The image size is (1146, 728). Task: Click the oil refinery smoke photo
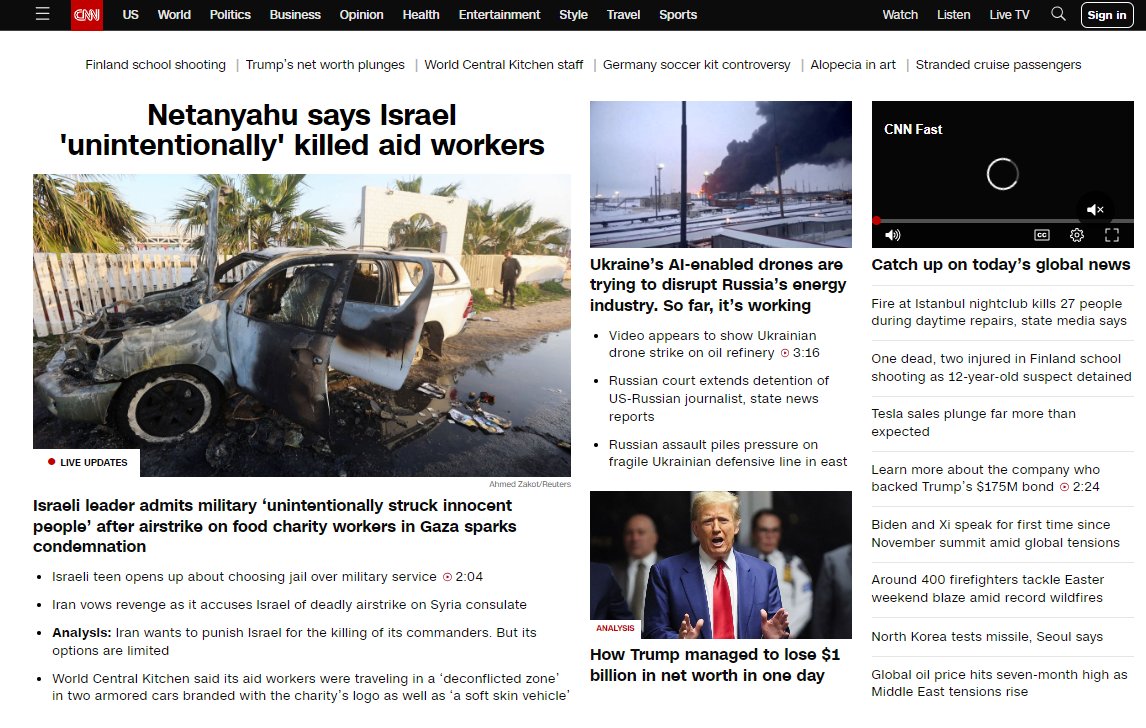[721, 174]
